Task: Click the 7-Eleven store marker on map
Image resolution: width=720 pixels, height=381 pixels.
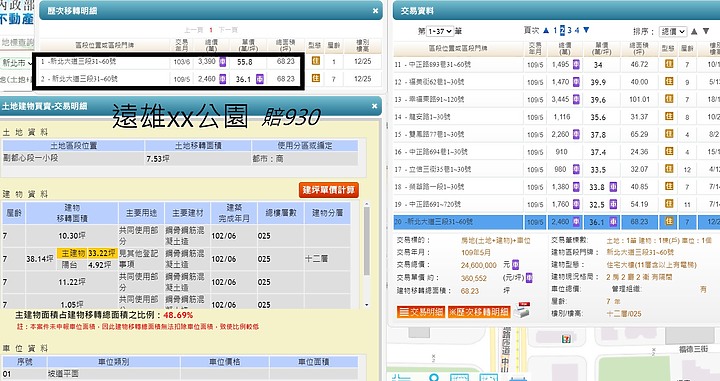Action: 566,339
